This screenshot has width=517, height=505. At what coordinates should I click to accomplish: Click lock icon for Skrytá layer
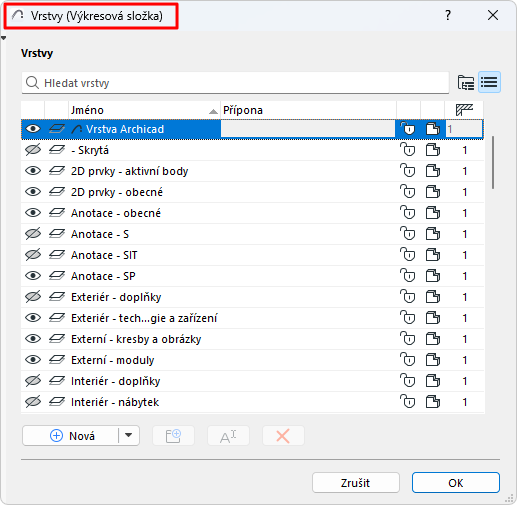pyautogui.click(x=408, y=150)
